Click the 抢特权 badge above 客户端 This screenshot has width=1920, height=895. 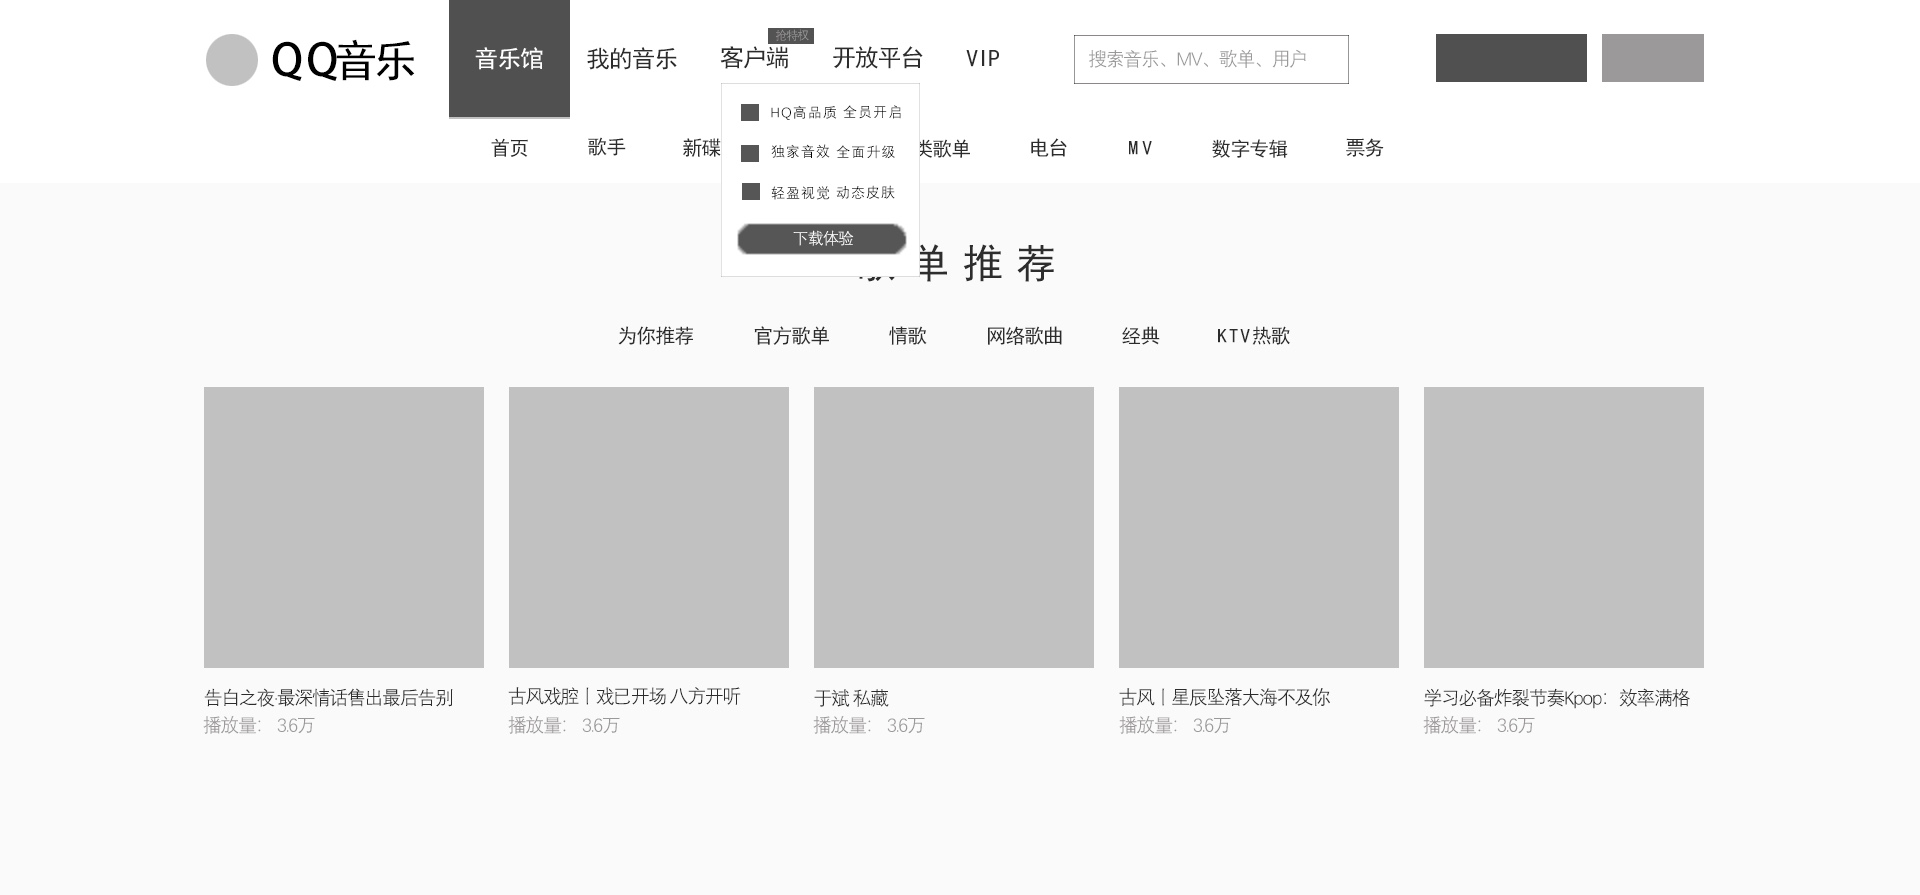(x=791, y=36)
